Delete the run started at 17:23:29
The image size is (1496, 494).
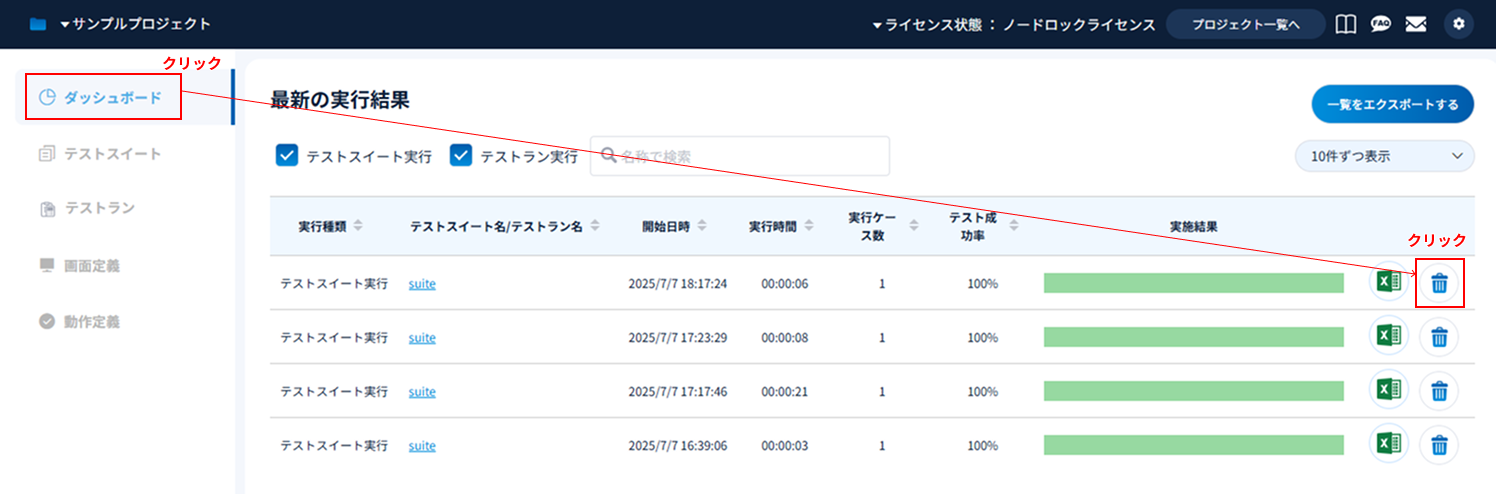[x=1439, y=338]
